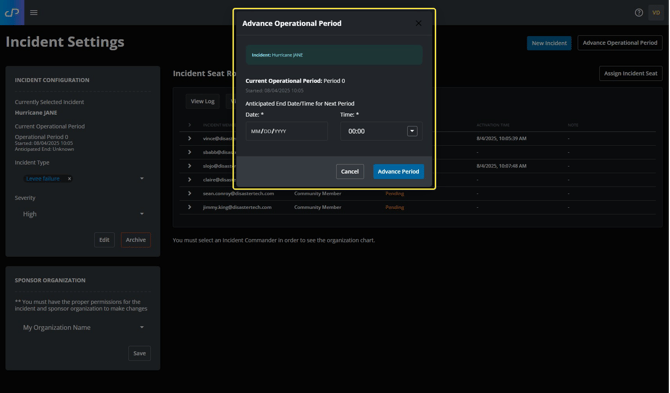Image resolution: width=670 pixels, height=393 pixels.
Task: Close the Advance Operational Period dialog
Action: (419, 23)
